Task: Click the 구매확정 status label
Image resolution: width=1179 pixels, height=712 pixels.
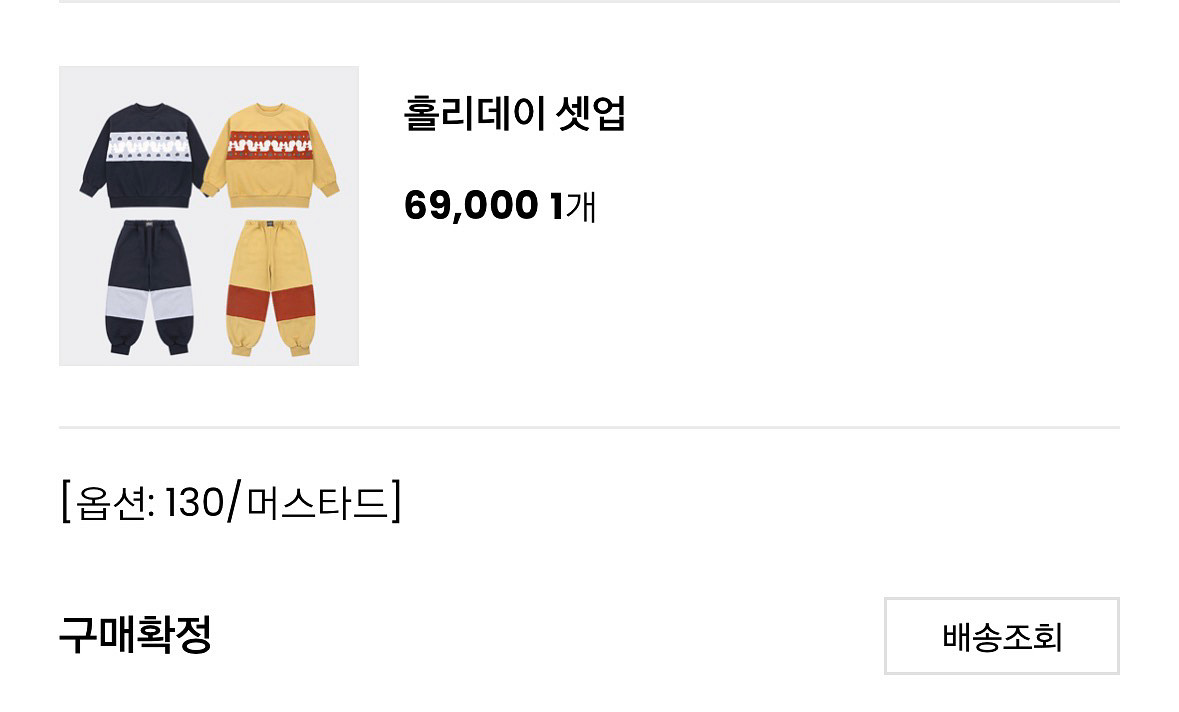Action: coord(135,635)
